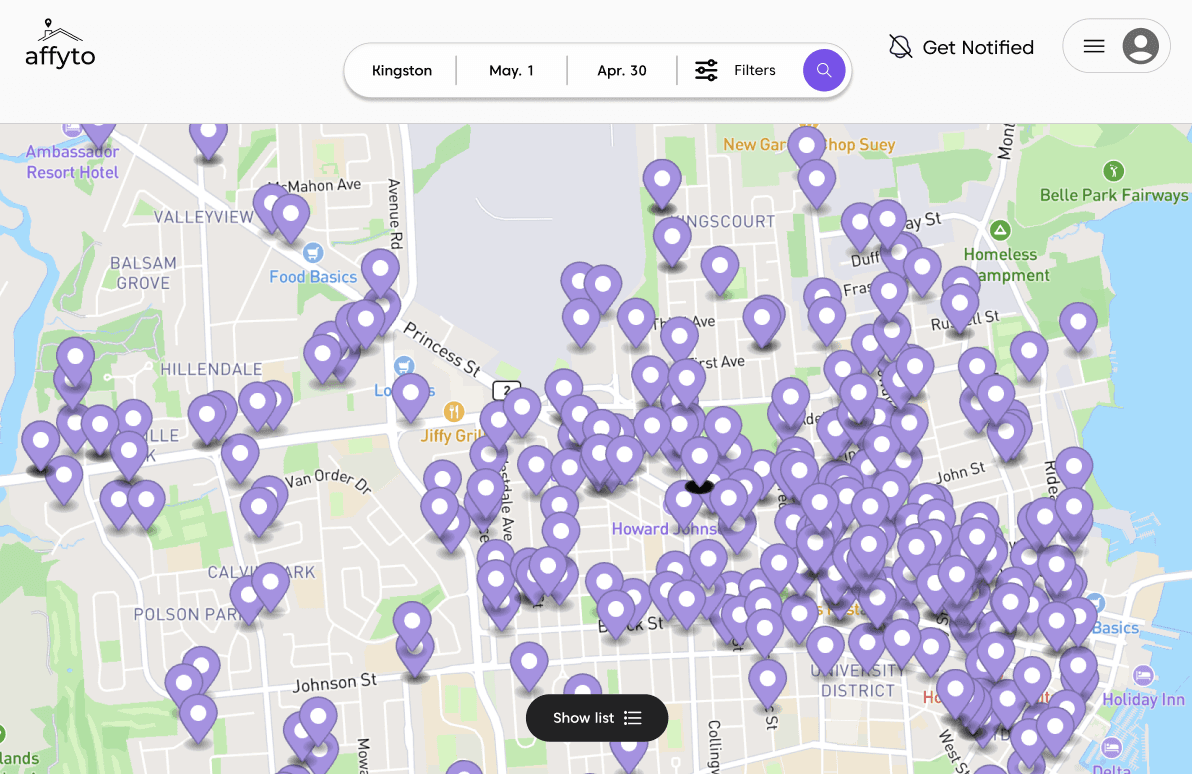Click the Belle Park Fairways golf marker

(1113, 170)
